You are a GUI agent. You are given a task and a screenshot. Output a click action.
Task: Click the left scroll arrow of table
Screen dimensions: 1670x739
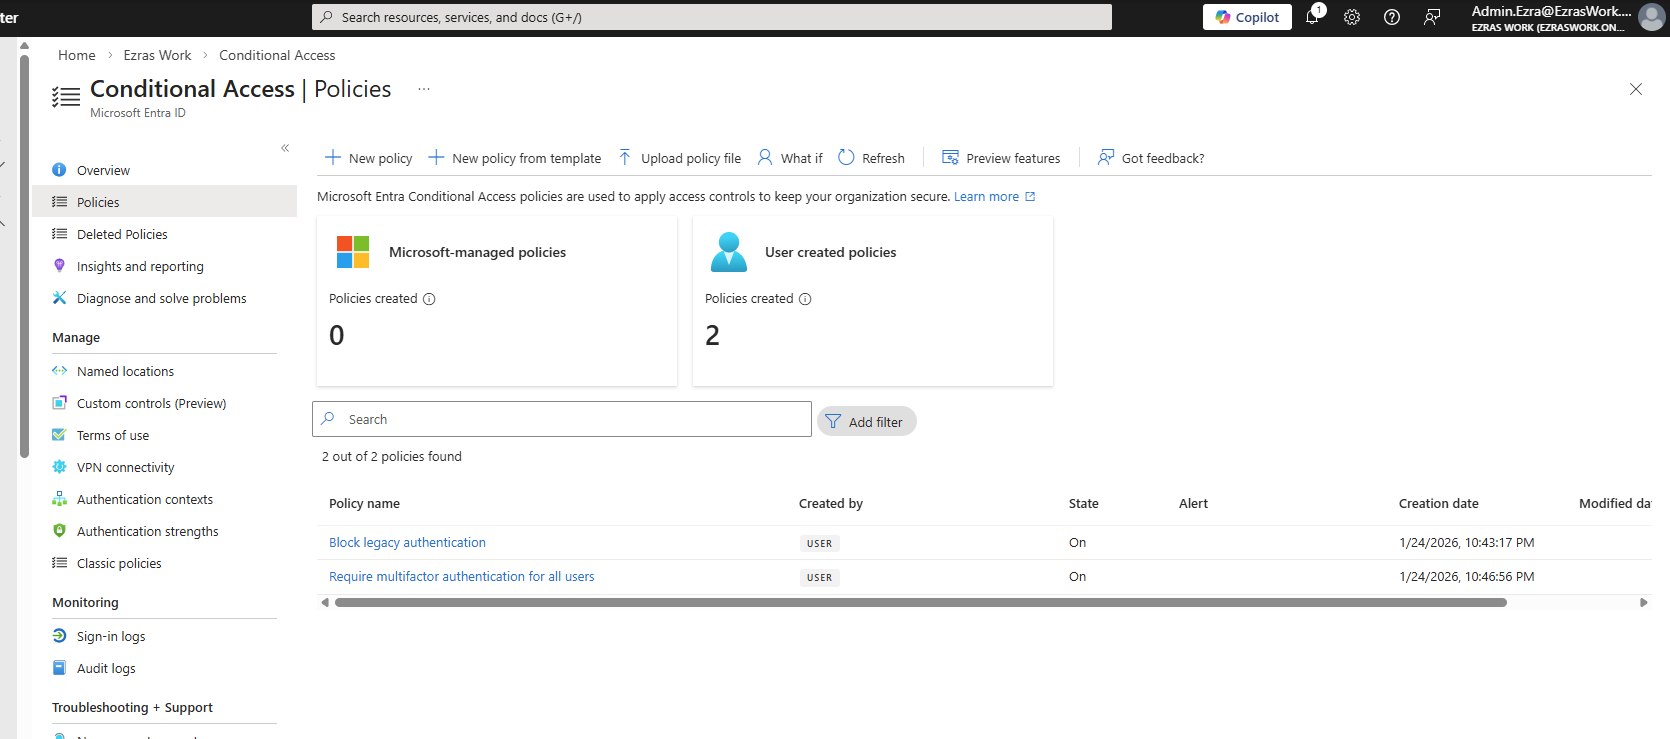coord(325,603)
